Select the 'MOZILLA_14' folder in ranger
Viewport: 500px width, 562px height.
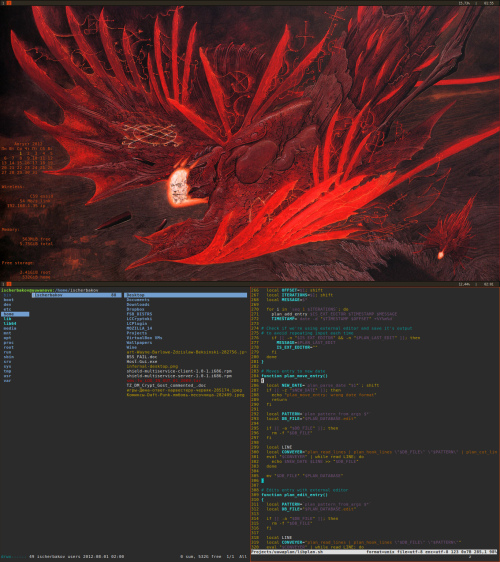tap(139, 328)
